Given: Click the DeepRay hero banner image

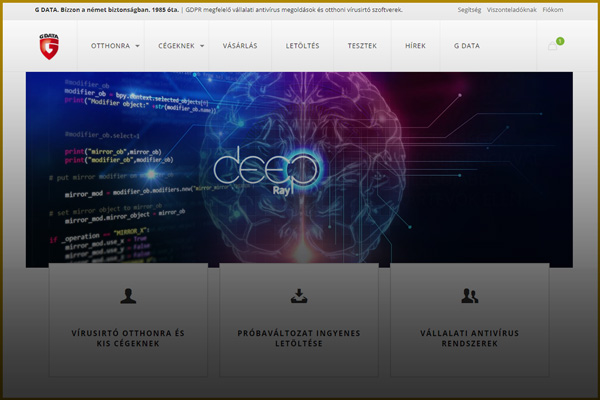Looking at the screenshot, I should 299,170.
